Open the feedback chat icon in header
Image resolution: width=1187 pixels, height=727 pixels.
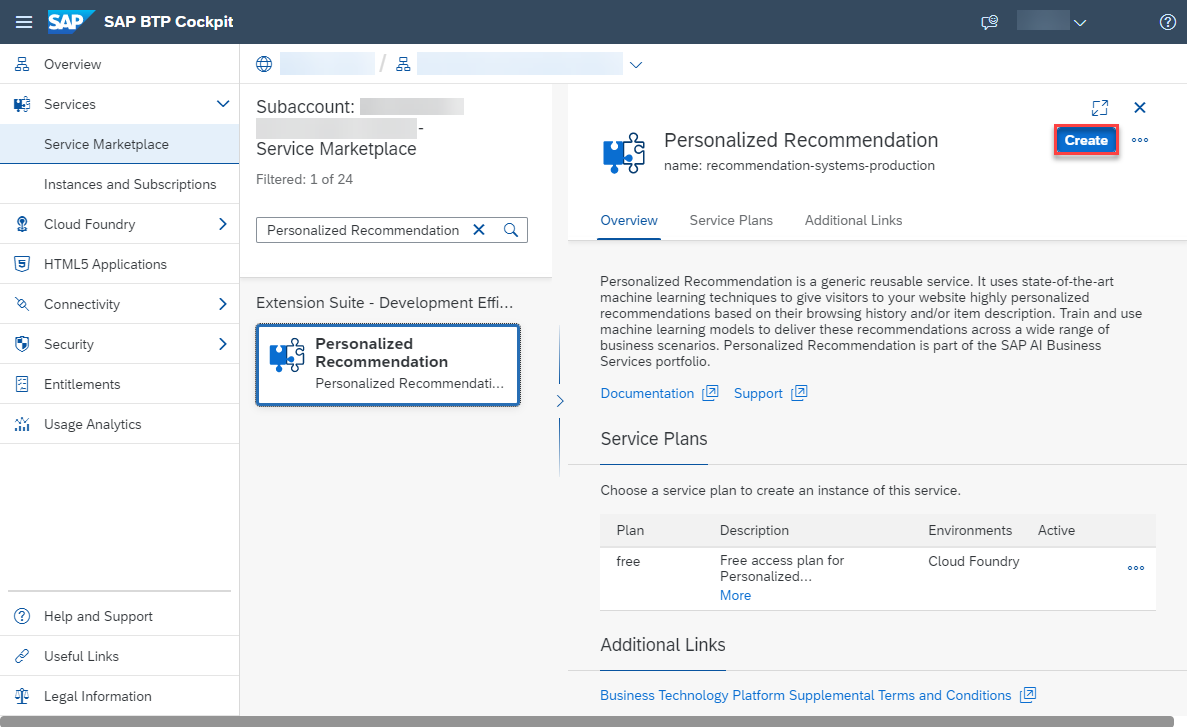coord(989,22)
